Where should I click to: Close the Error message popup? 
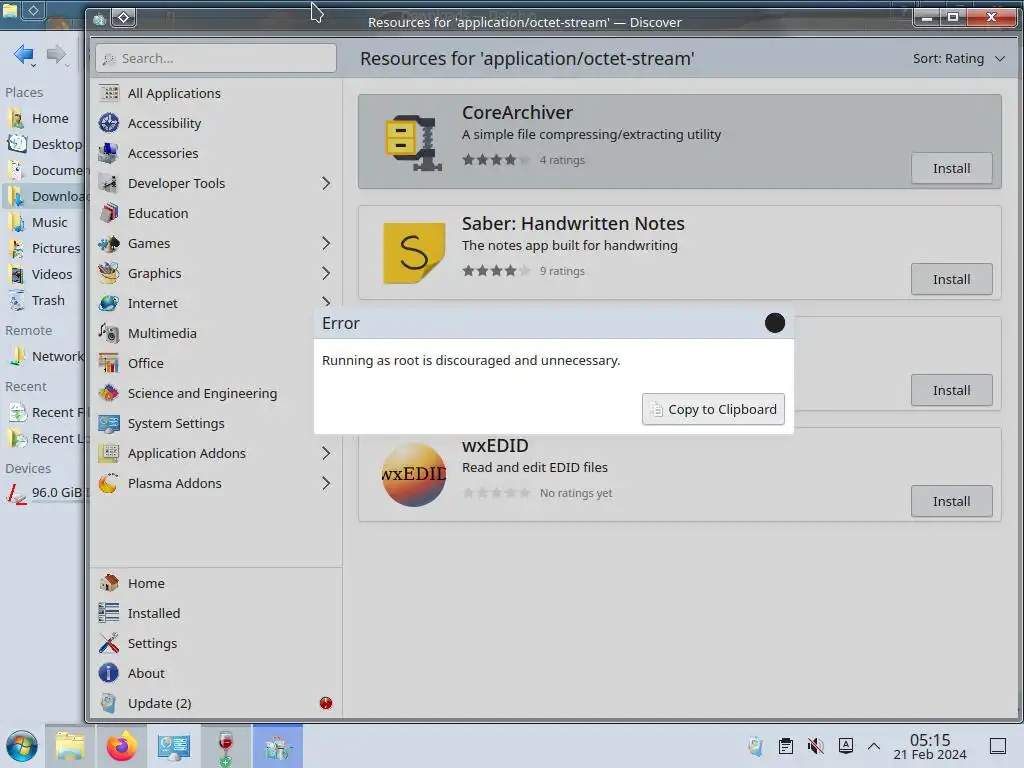[x=775, y=323]
